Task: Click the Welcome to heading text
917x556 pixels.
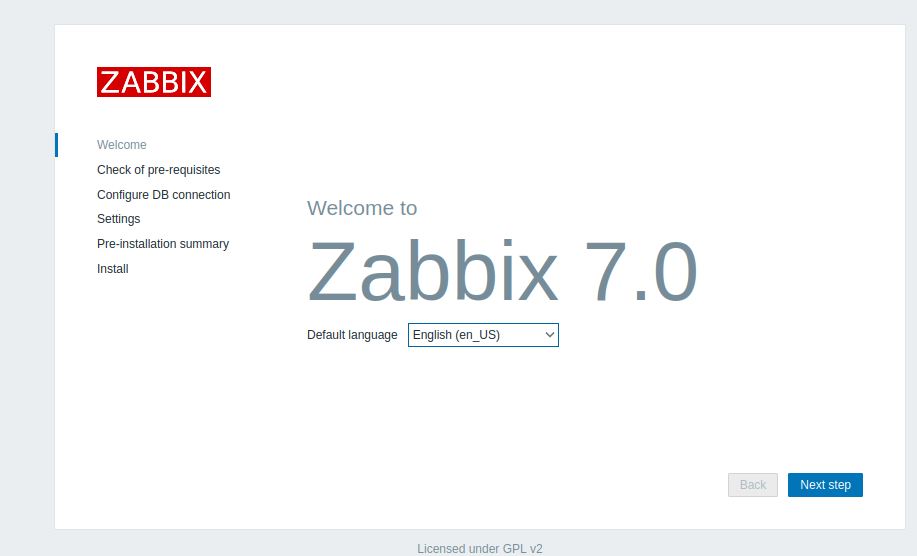Action: coord(362,208)
